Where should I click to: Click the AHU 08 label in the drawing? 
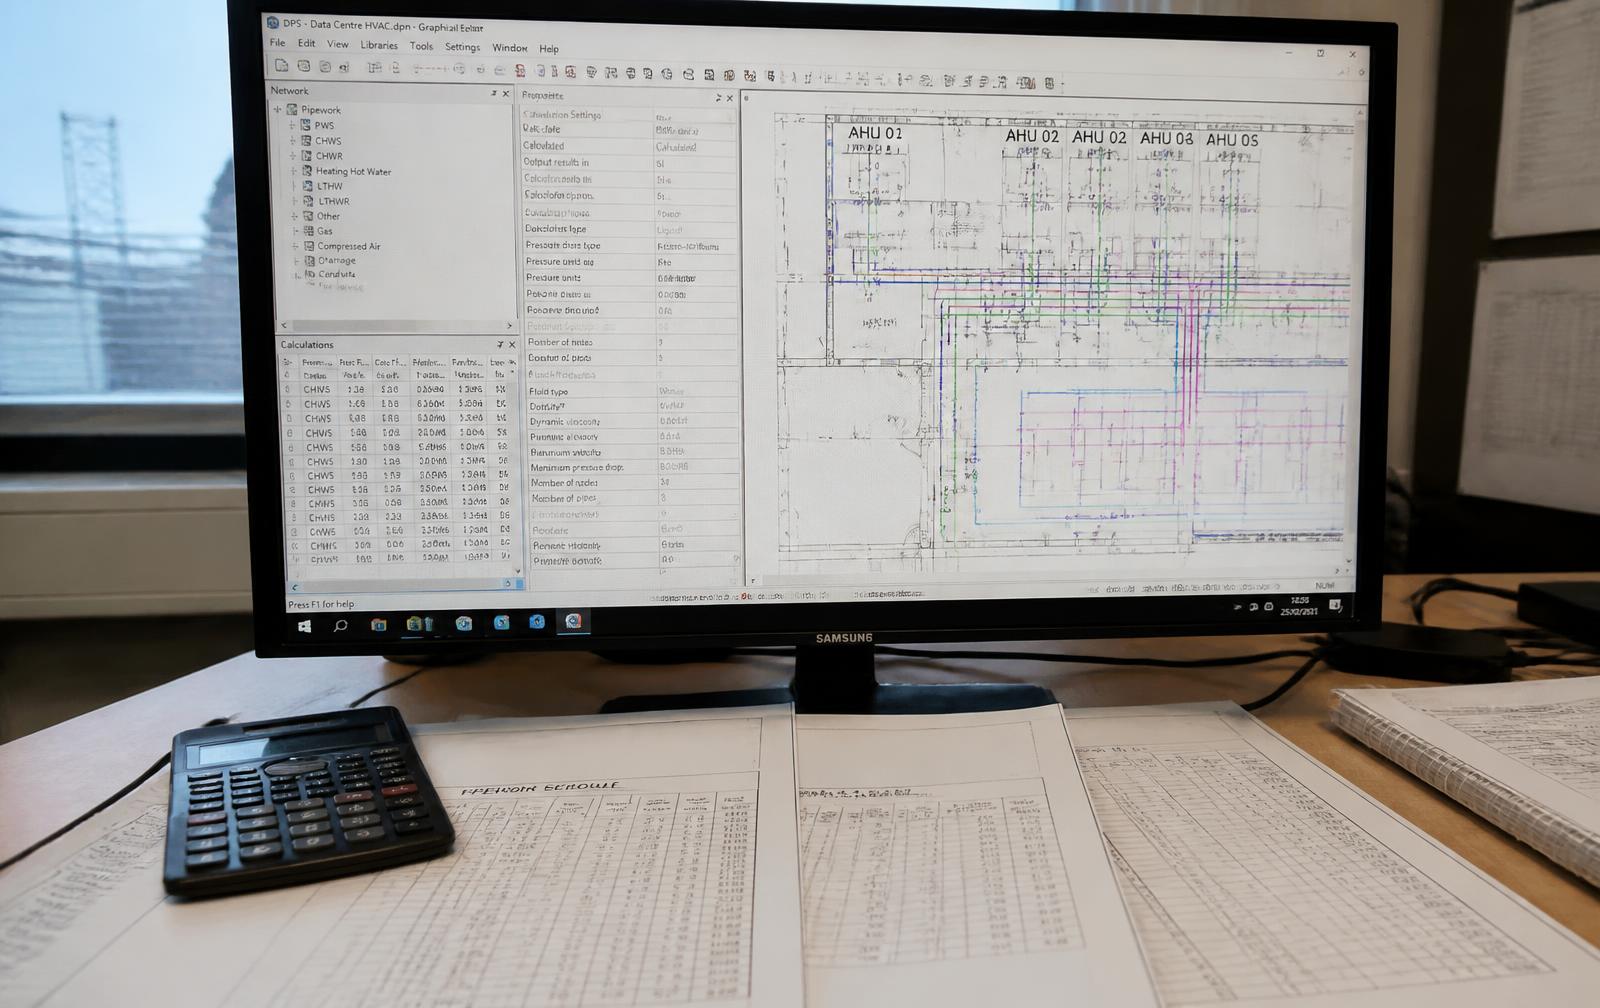(1166, 138)
